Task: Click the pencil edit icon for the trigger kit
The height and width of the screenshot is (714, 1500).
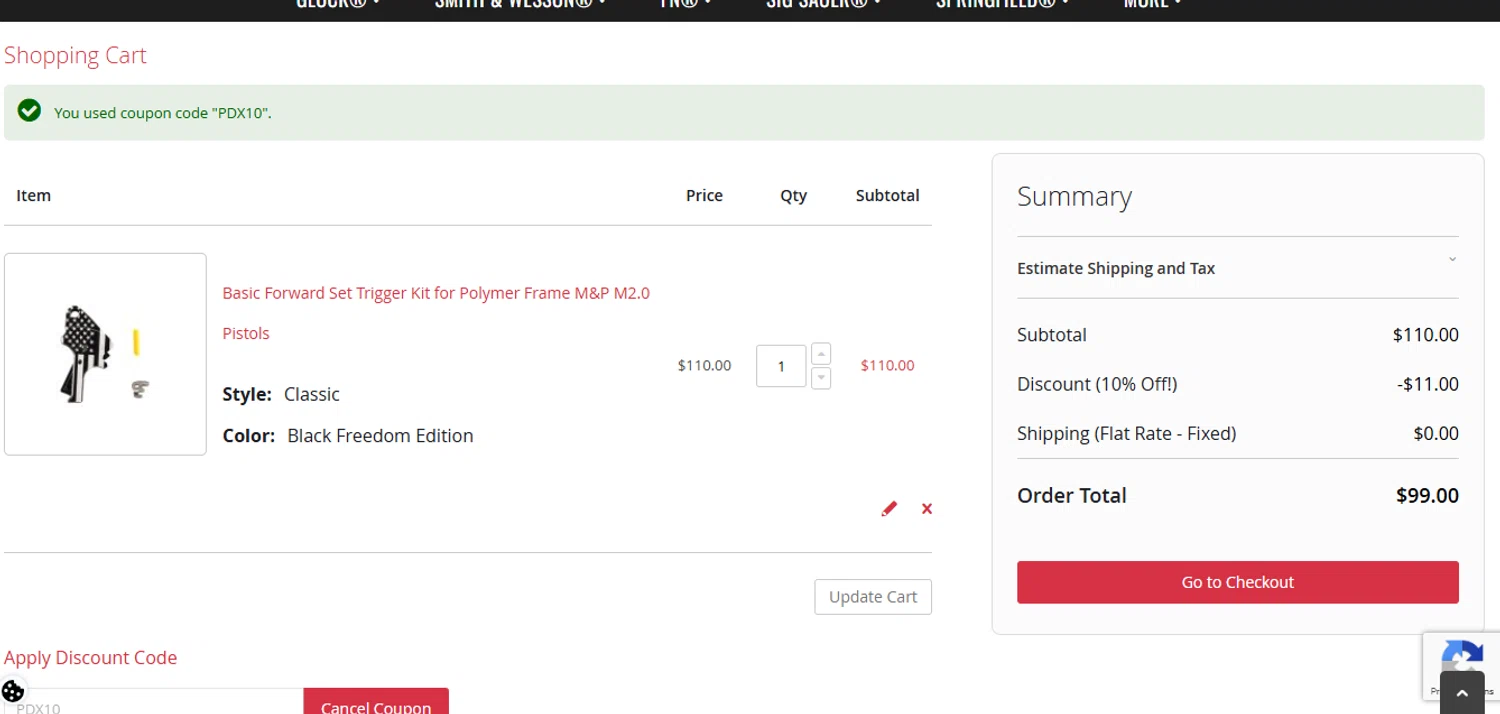Action: coord(889,509)
